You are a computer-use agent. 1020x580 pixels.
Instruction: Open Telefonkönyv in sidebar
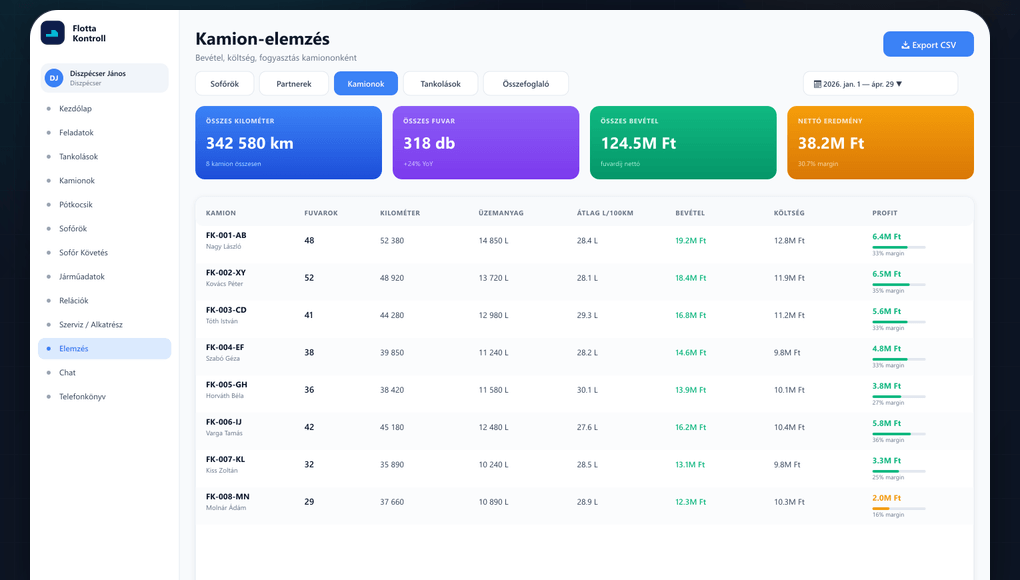pyautogui.click(x=105, y=397)
